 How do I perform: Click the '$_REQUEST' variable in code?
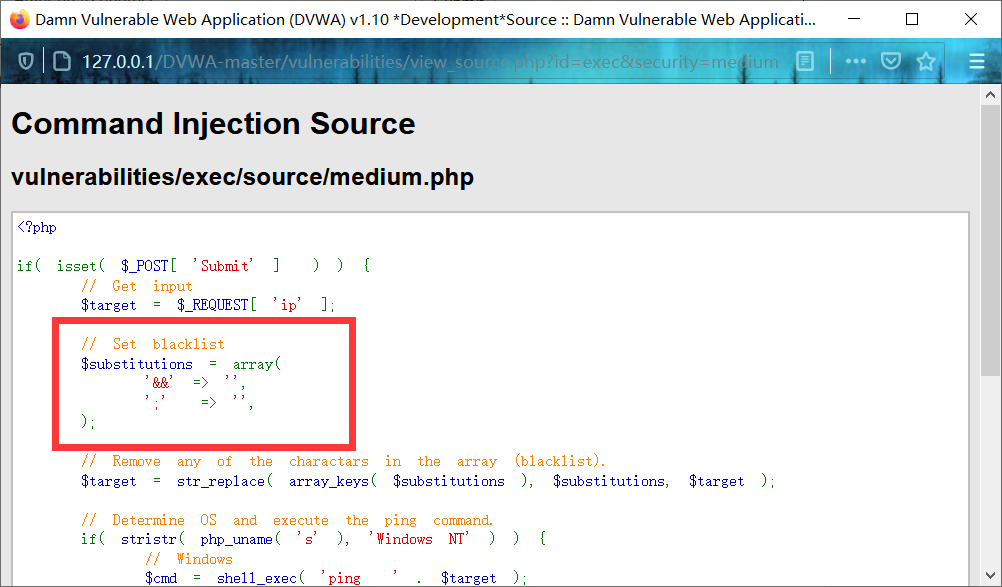[213, 305]
